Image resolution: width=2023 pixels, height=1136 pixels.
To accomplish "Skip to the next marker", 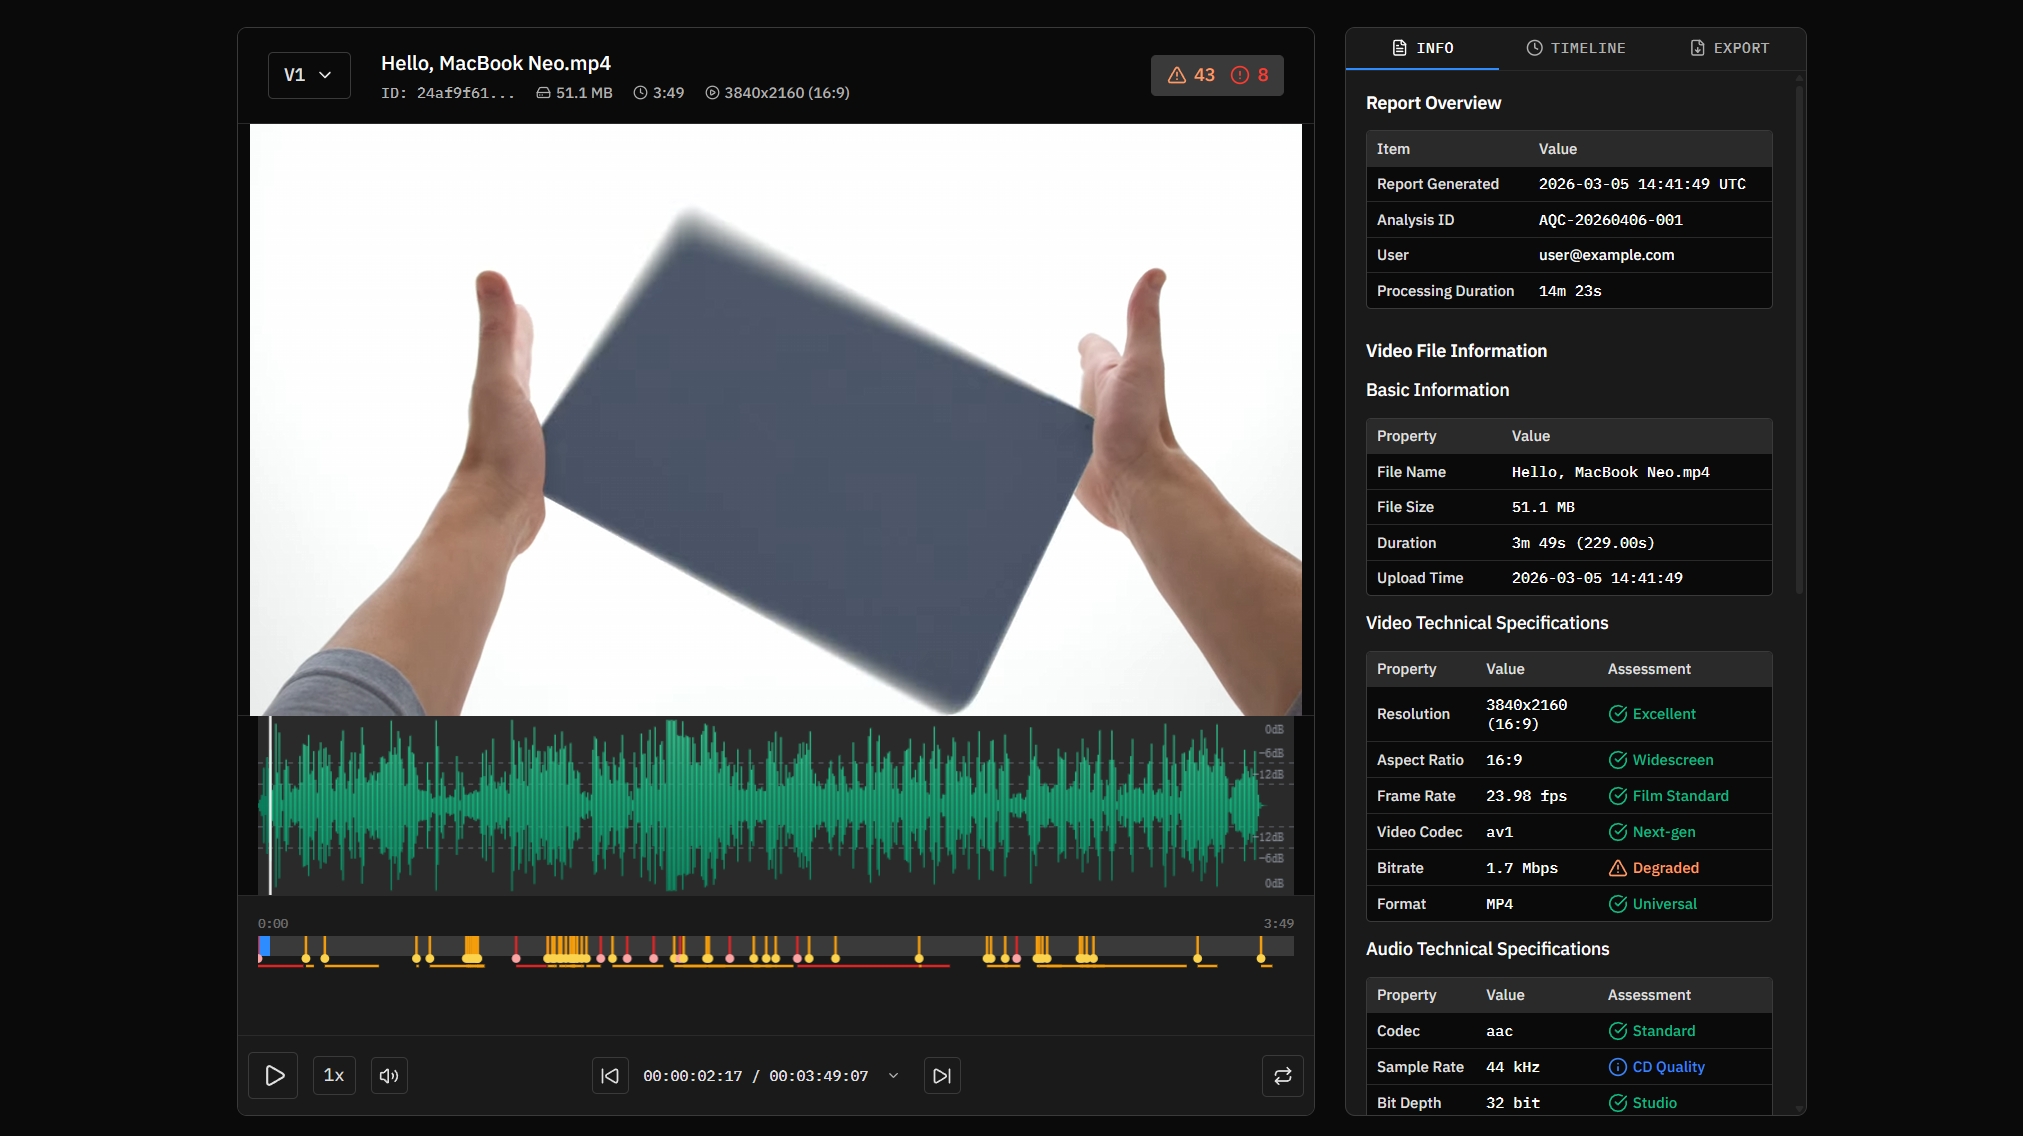I will point(942,1076).
